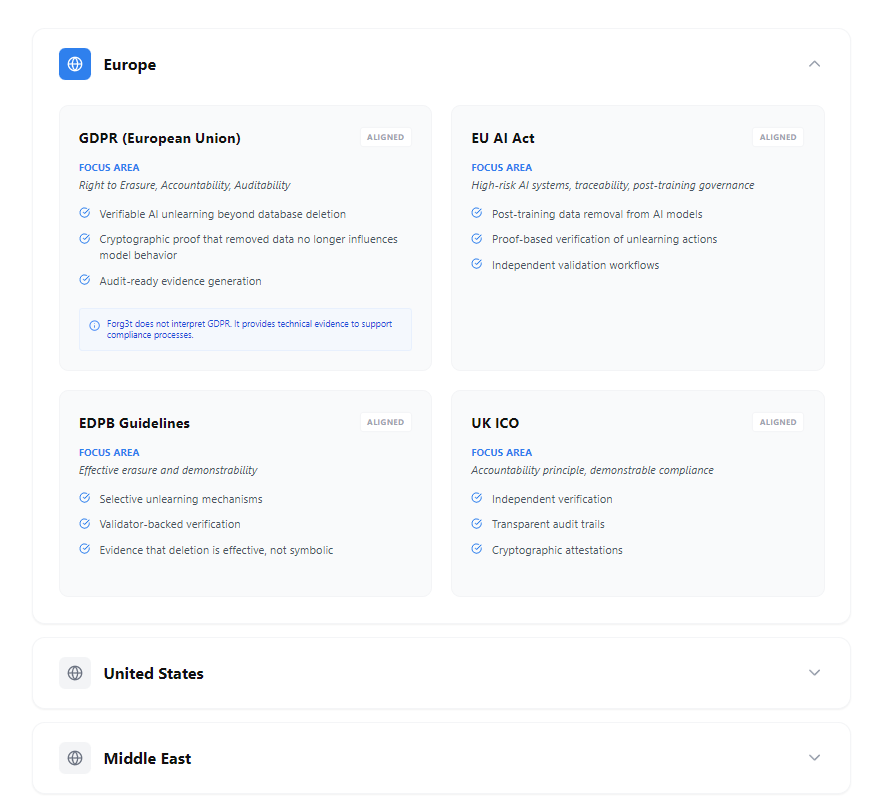885x801 pixels.
Task: Click the checkmark beside Selective unlearning mechanisms
Action: point(84,498)
